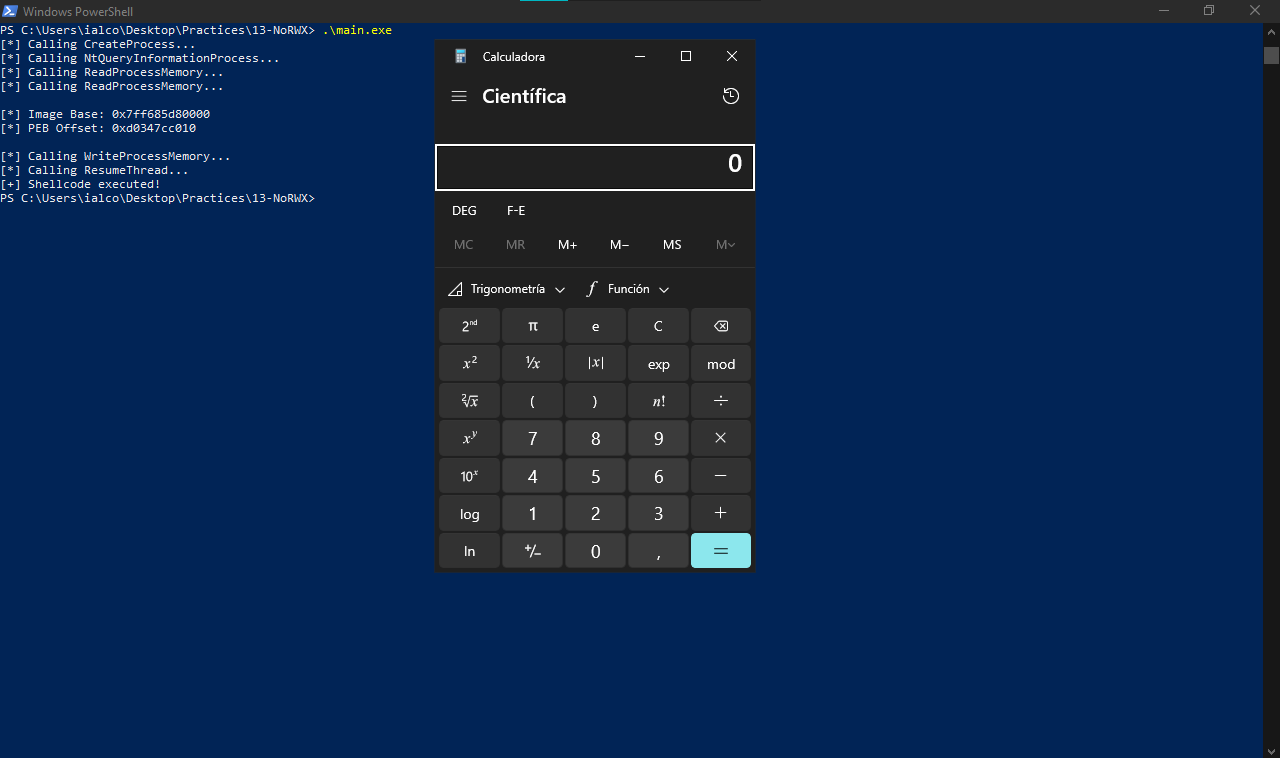
Task: Click the ".\main.exe" command text
Action: [357, 30]
